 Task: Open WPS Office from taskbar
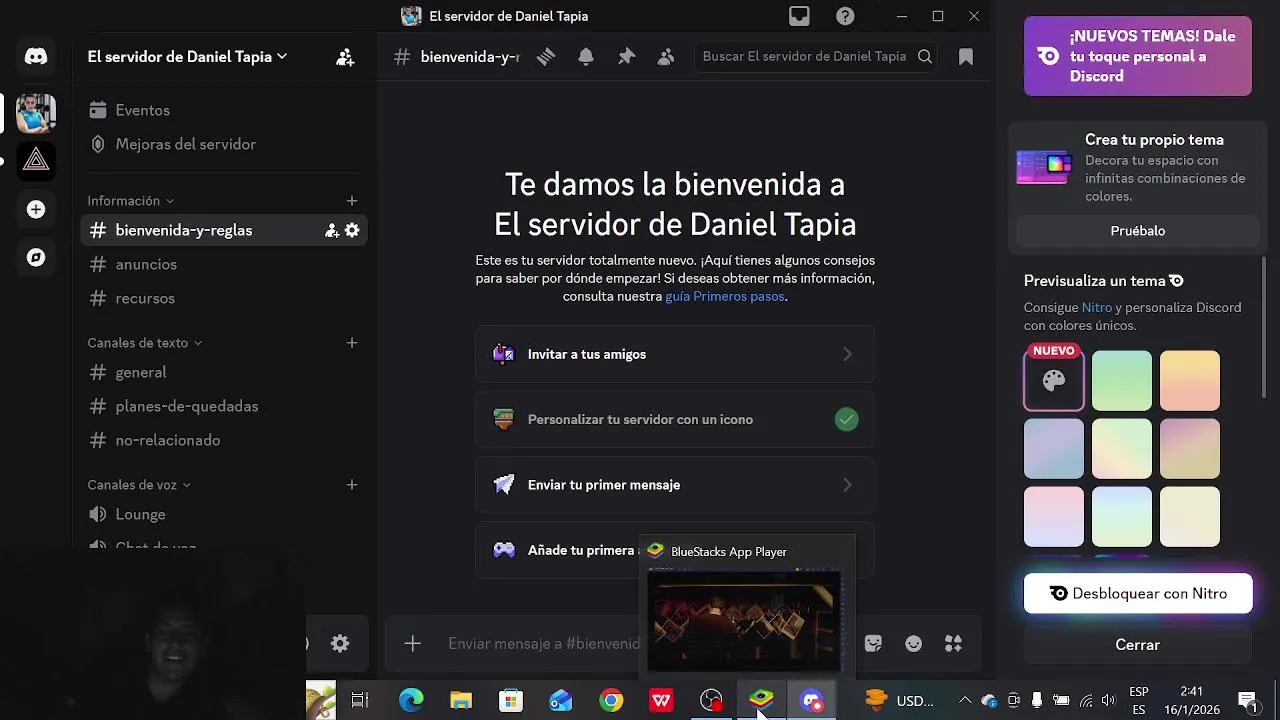coord(661,701)
